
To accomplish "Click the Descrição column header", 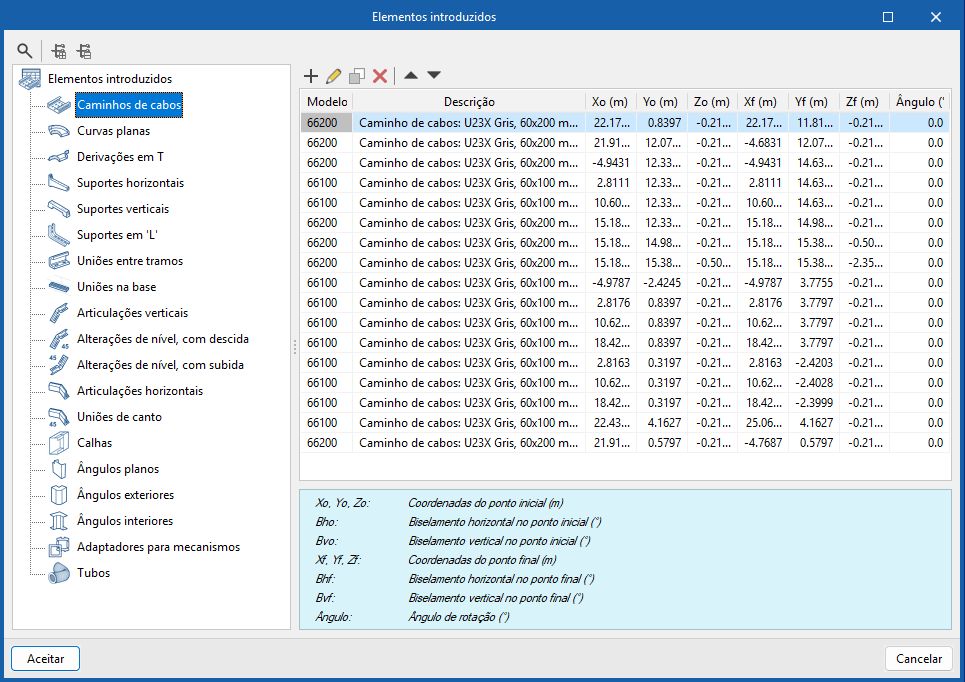I will [468, 102].
